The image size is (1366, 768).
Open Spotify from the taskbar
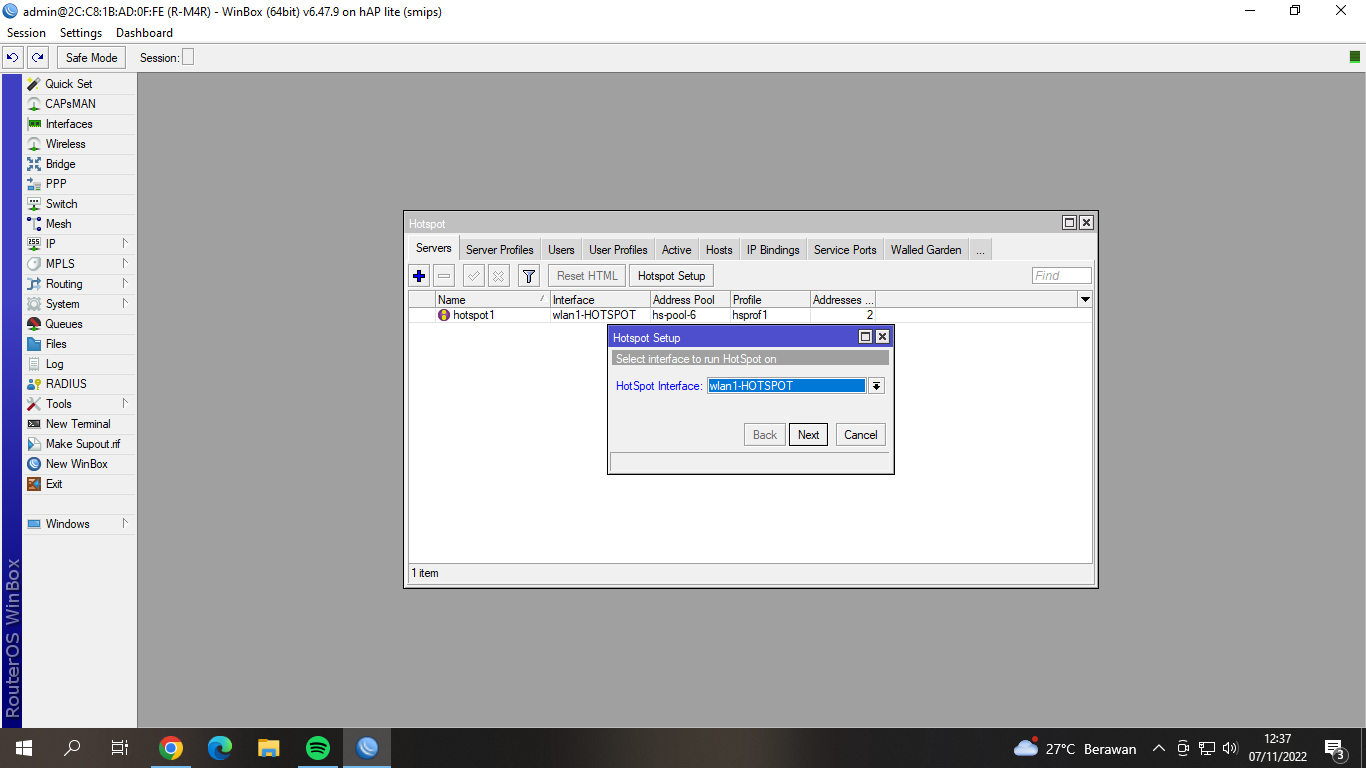click(x=318, y=748)
